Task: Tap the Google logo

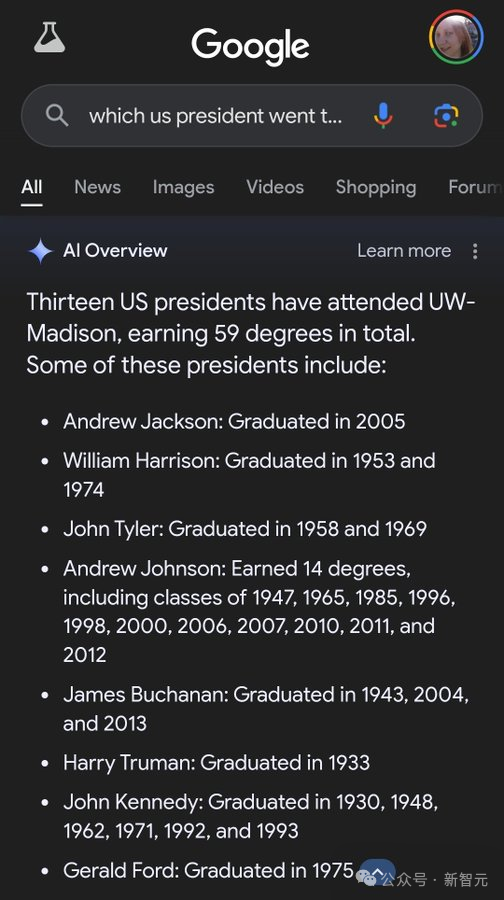Action: (x=250, y=45)
